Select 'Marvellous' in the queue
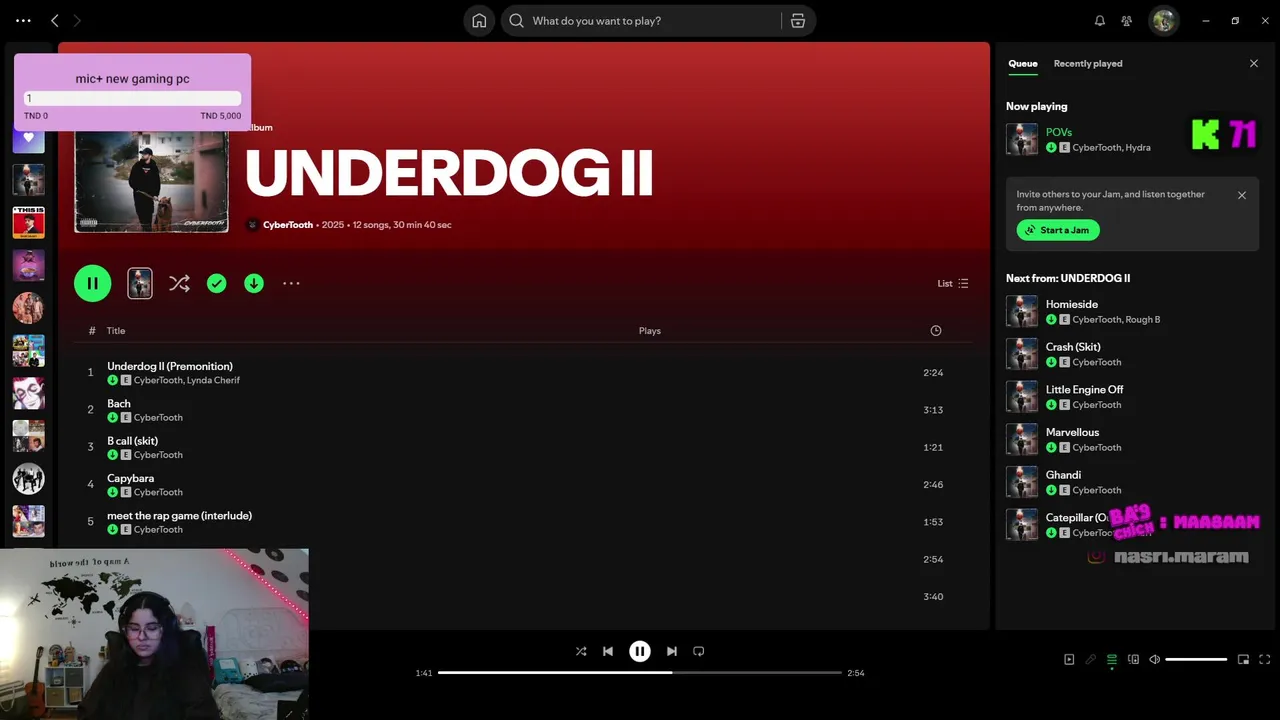The image size is (1280, 720). coord(1072,433)
